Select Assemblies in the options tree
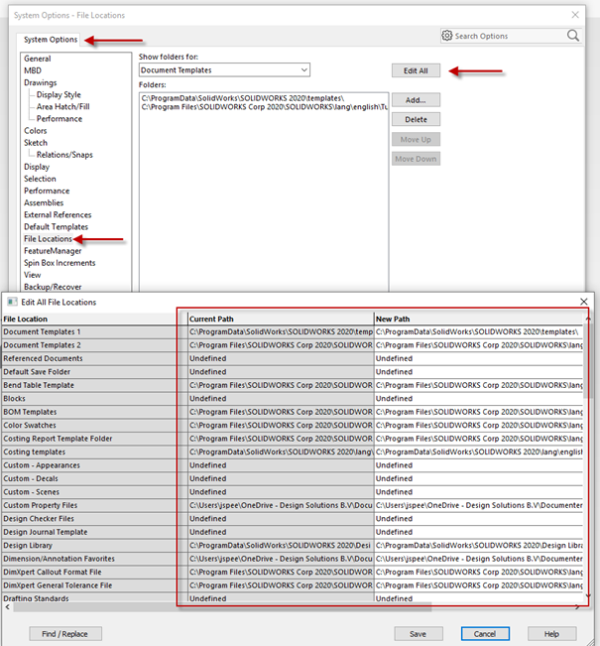The width and height of the screenshot is (600, 646). pyautogui.click(x=43, y=203)
